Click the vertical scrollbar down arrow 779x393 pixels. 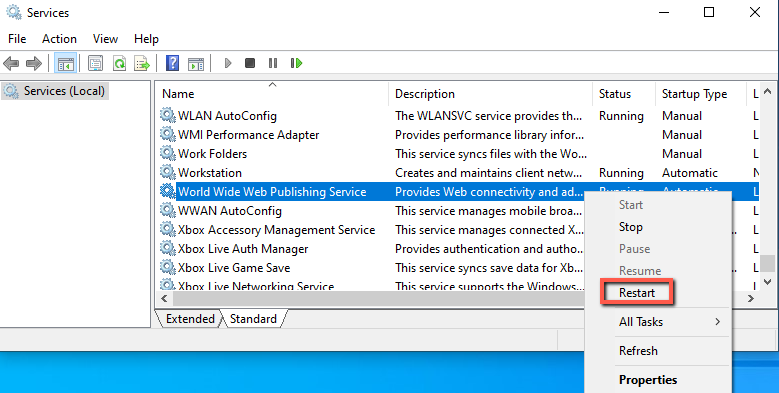(768, 282)
